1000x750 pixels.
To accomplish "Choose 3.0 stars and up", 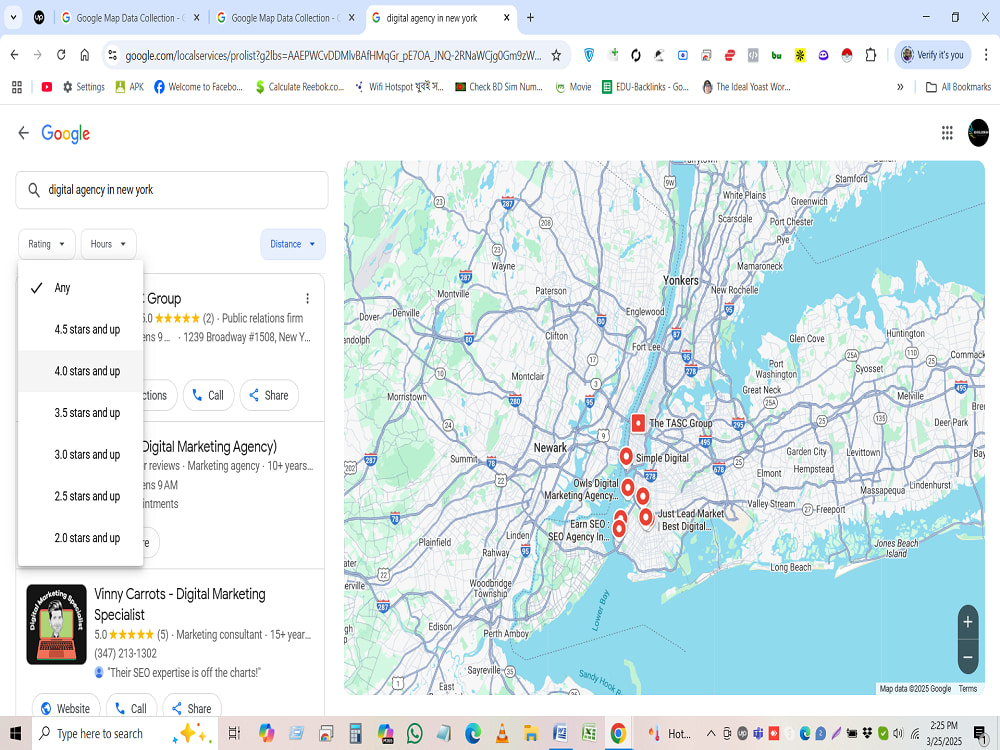I will 81,454.
